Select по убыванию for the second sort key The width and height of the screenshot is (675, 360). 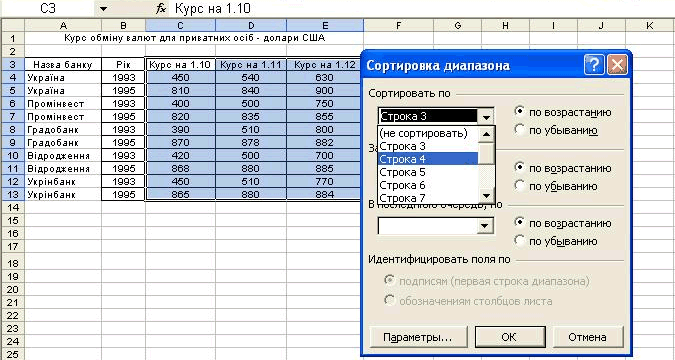(556, 186)
